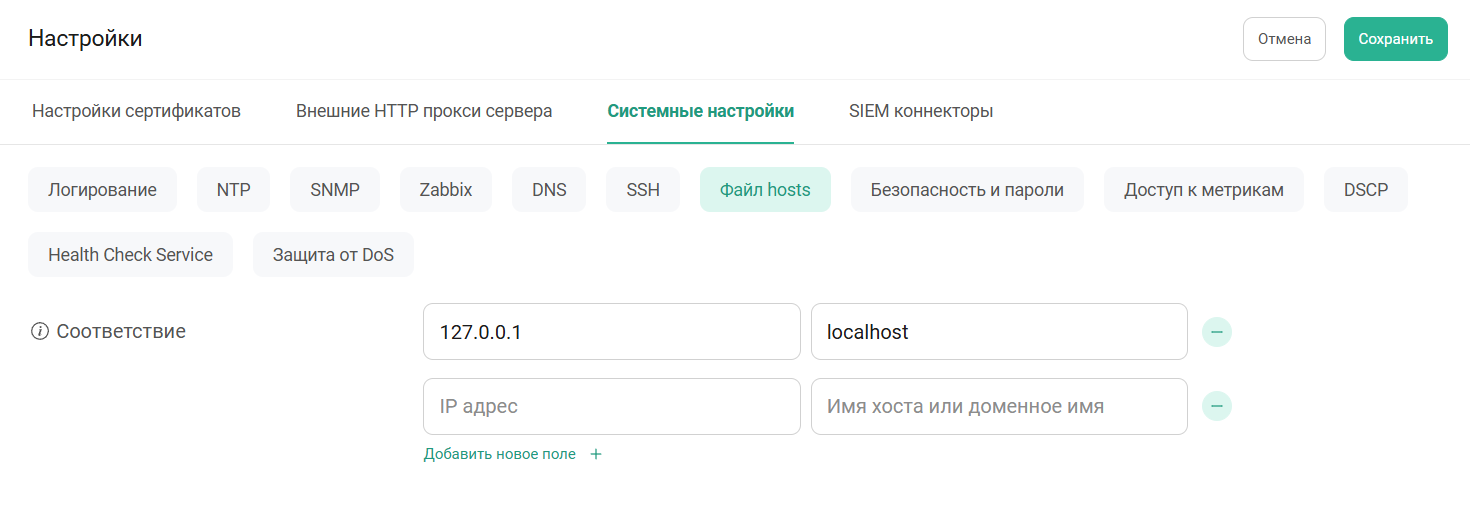
Task: Click the minus icon on the empty row
Action: coord(1216,406)
